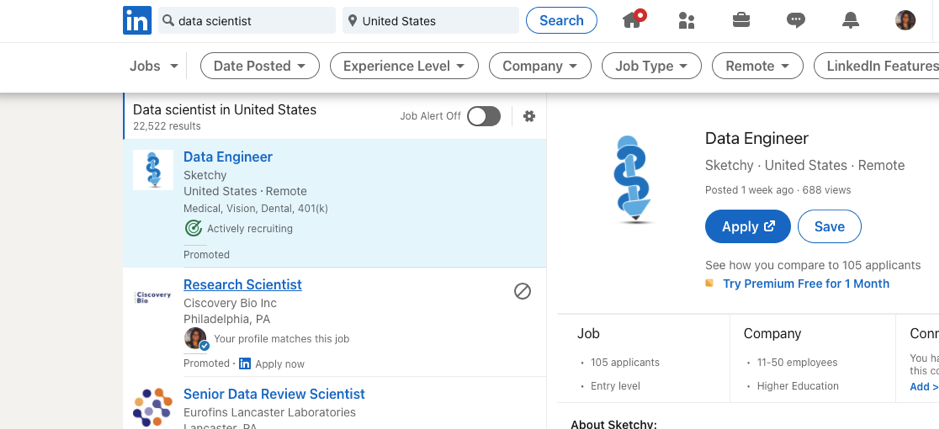Click 'Entry level' in Job panel
Screen dimensions: 939x429
616,386
